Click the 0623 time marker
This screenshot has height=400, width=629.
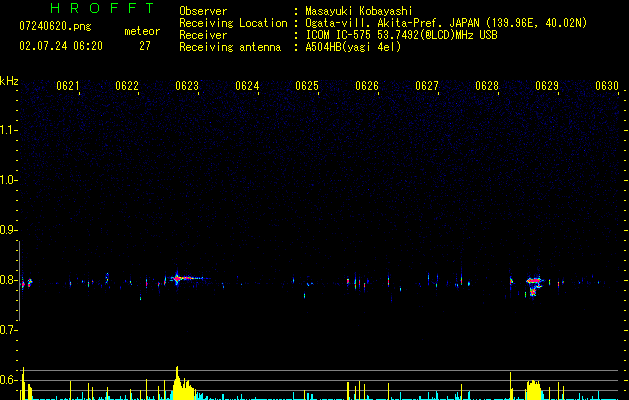[x=187, y=85]
